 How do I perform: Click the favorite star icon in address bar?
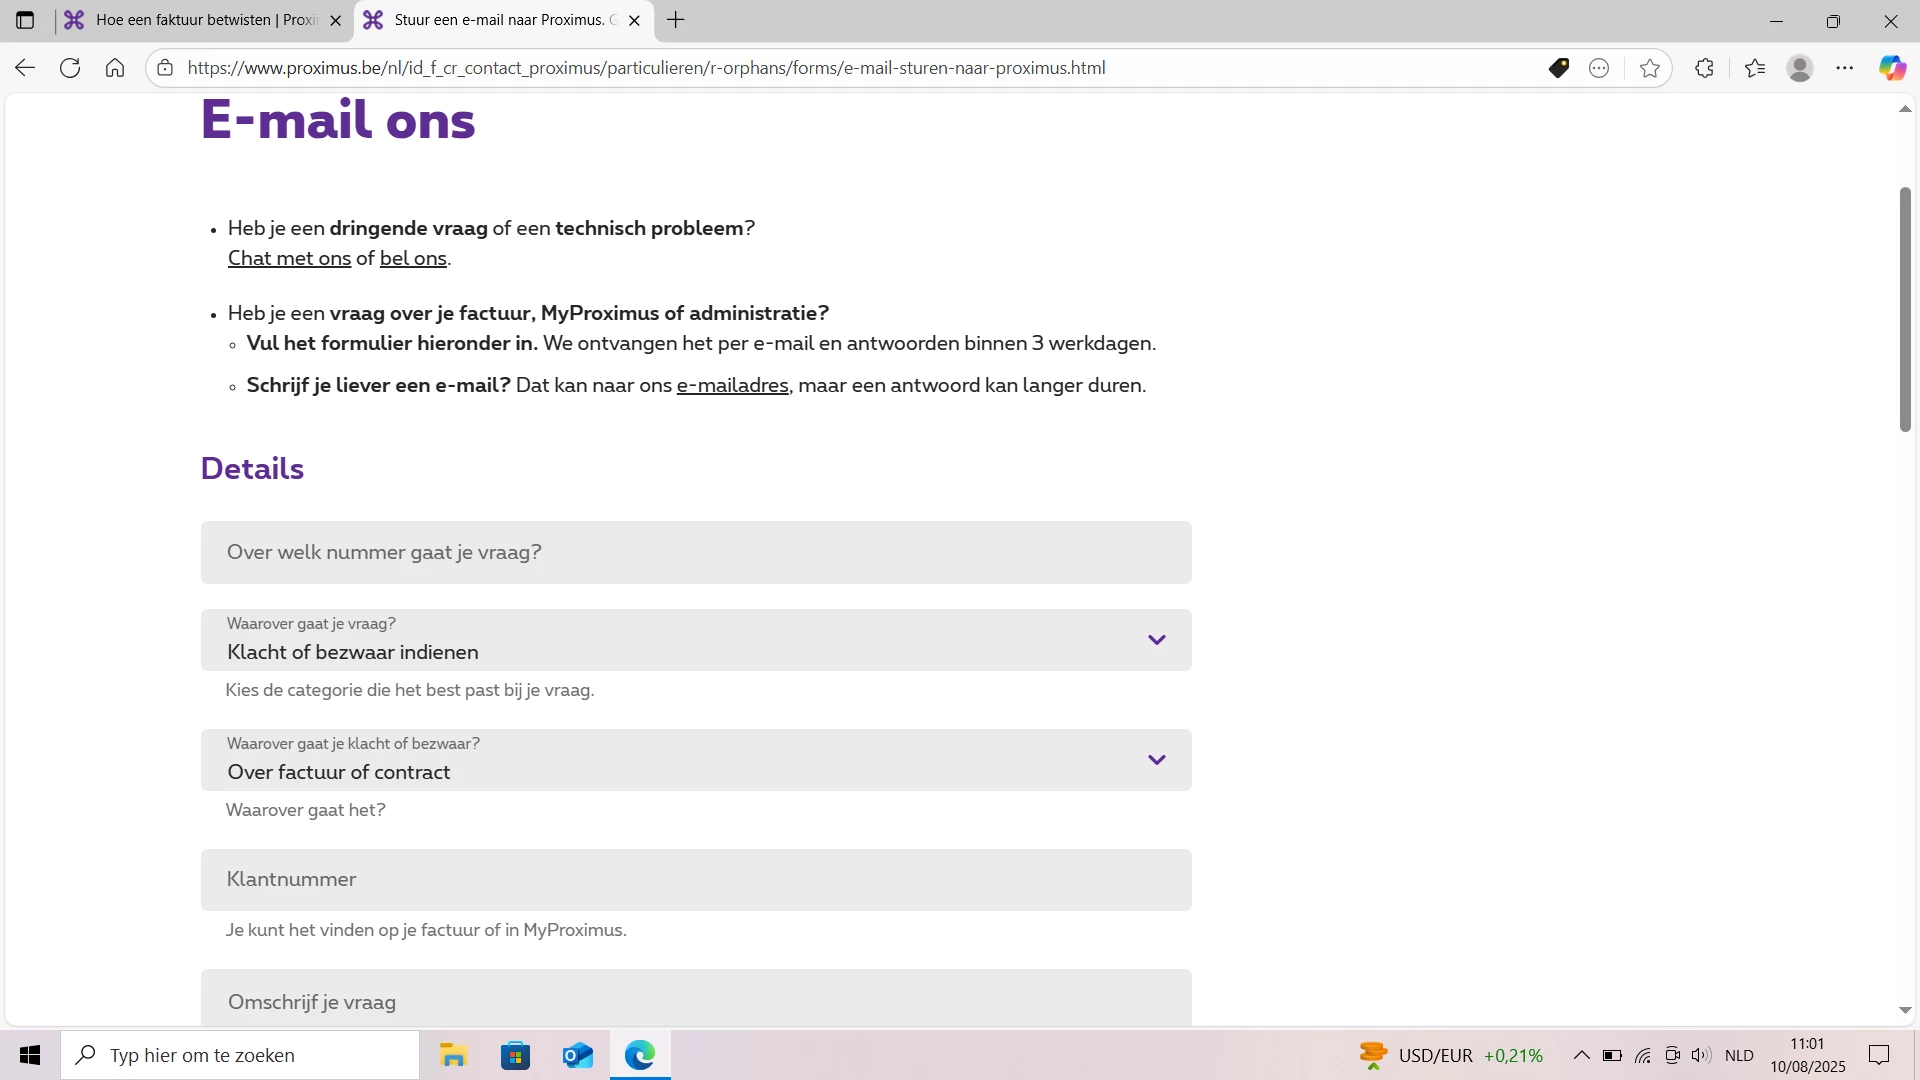(1650, 68)
